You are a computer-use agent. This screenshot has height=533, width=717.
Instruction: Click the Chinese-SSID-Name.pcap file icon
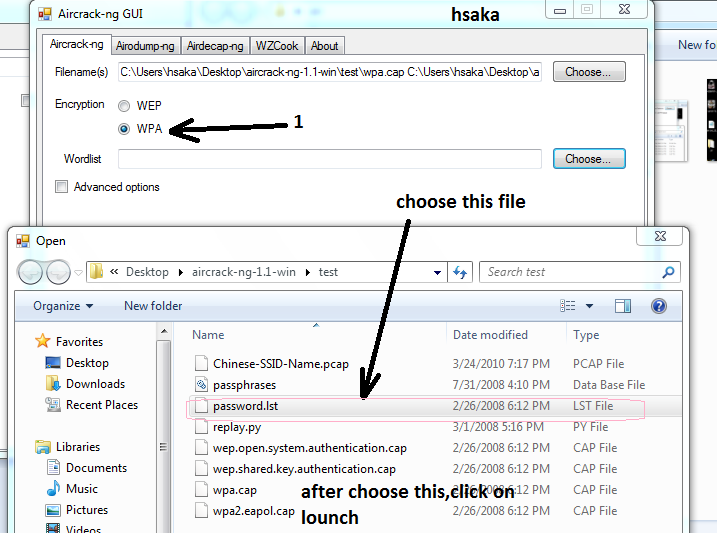[201, 363]
